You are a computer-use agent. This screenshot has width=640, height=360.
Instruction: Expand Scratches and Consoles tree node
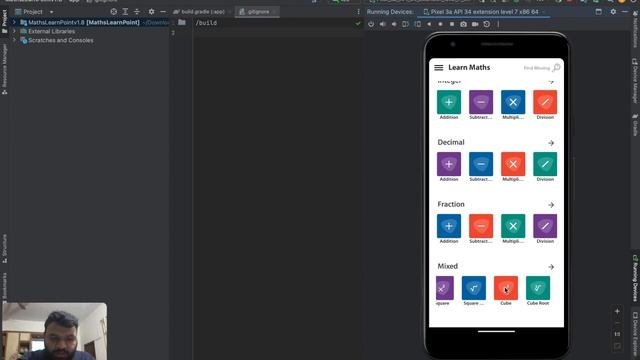pos(14,40)
